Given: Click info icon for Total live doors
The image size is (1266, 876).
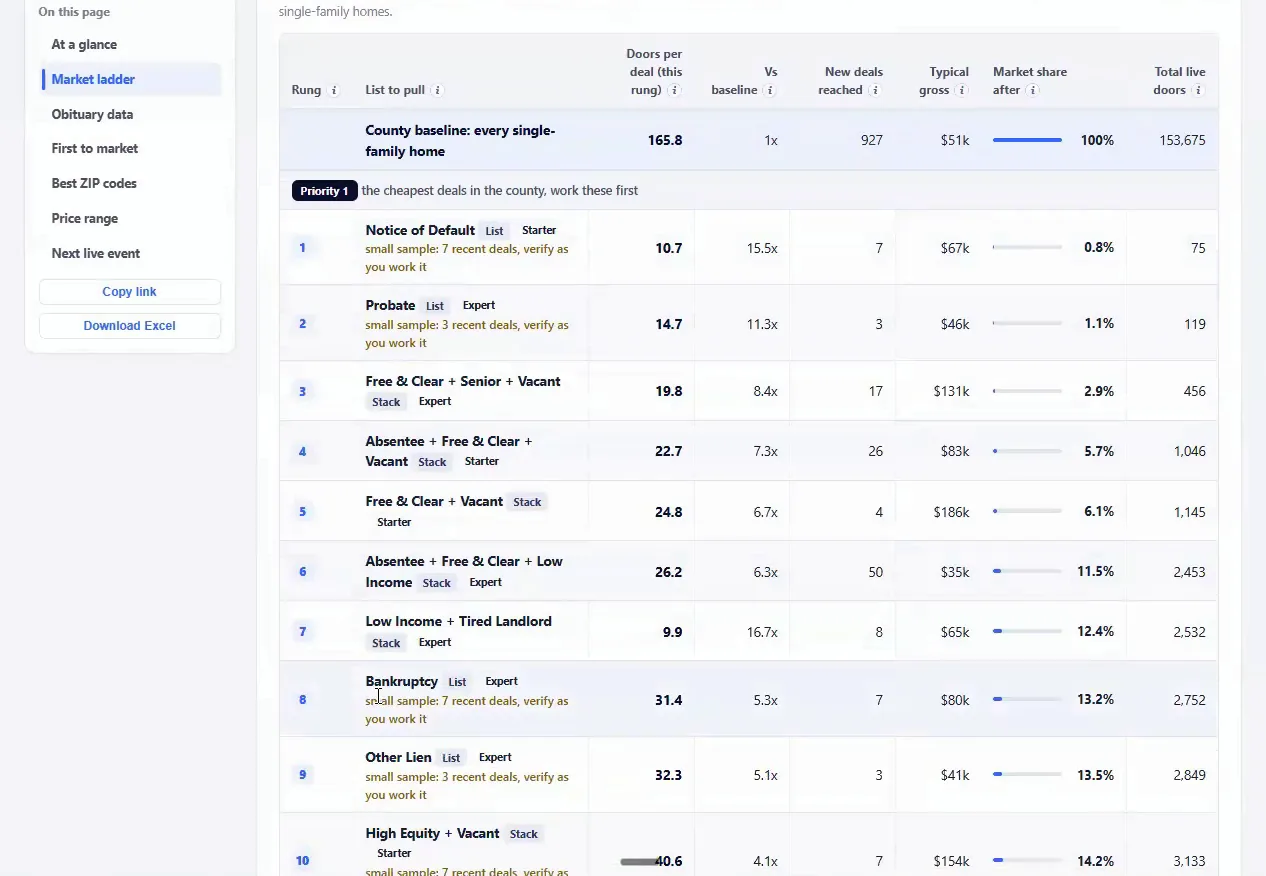Looking at the screenshot, I should 1198,90.
